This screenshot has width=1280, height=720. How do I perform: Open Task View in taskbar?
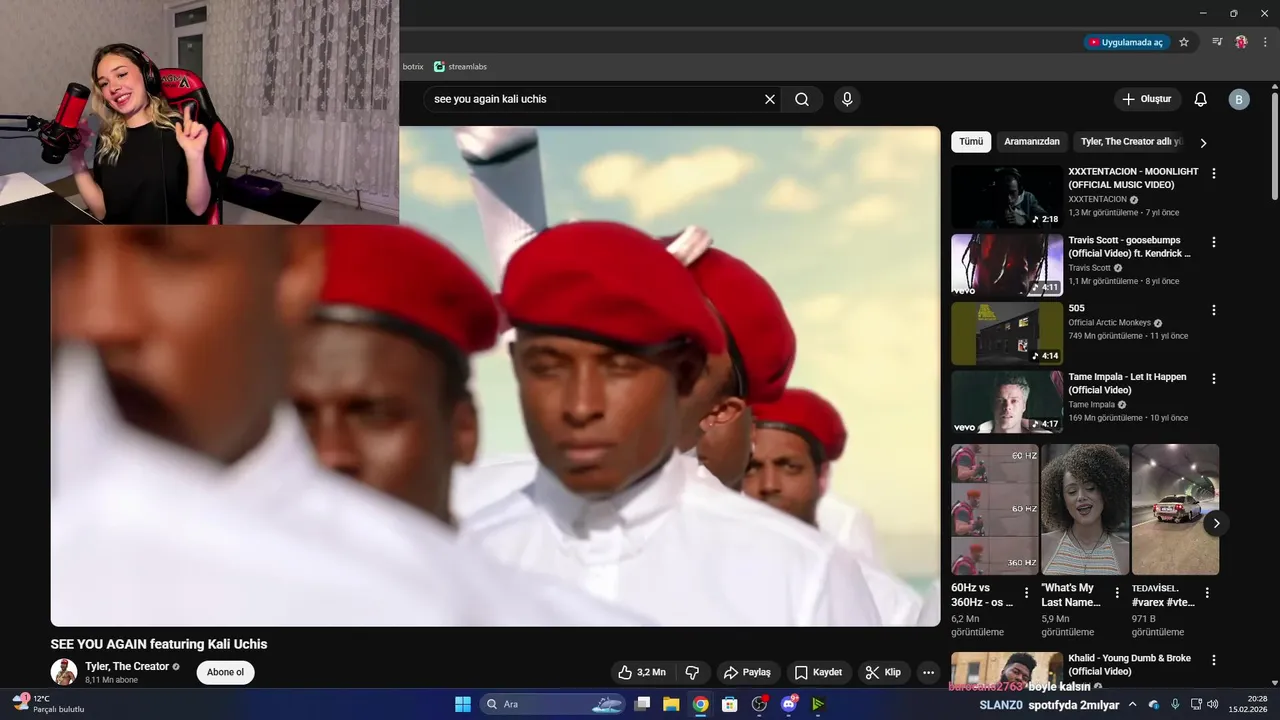click(x=643, y=704)
